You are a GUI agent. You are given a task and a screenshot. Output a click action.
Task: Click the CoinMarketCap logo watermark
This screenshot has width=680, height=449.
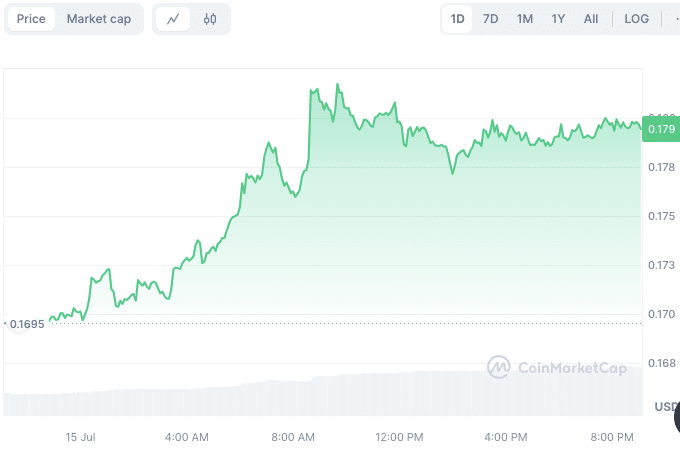(557, 368)
